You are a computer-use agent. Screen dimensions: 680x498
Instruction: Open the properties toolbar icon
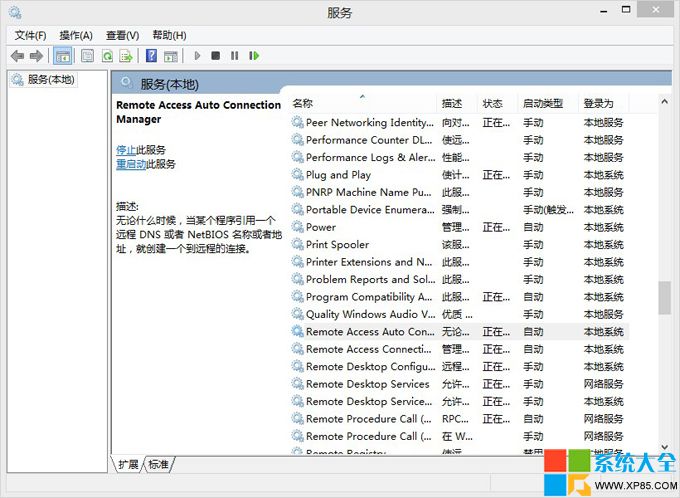click(88, 56)
